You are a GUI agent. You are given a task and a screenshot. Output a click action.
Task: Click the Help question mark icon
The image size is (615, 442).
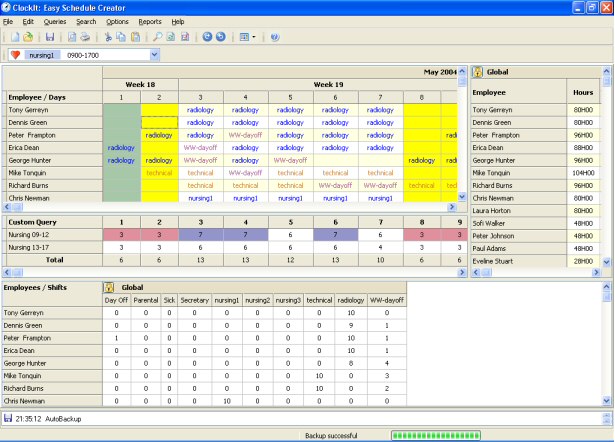click(x=274, y=37)
